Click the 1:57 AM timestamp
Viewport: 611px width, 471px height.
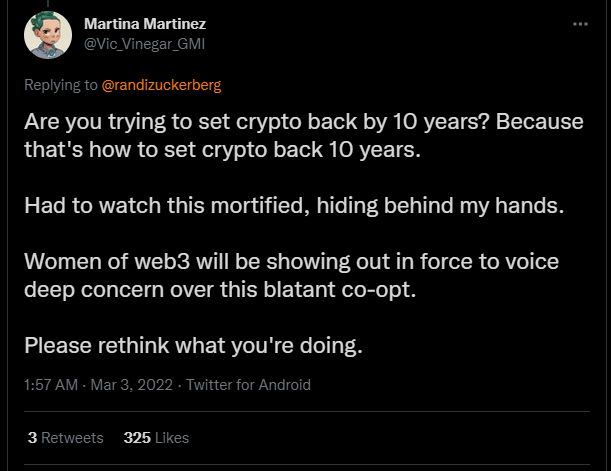51,385
